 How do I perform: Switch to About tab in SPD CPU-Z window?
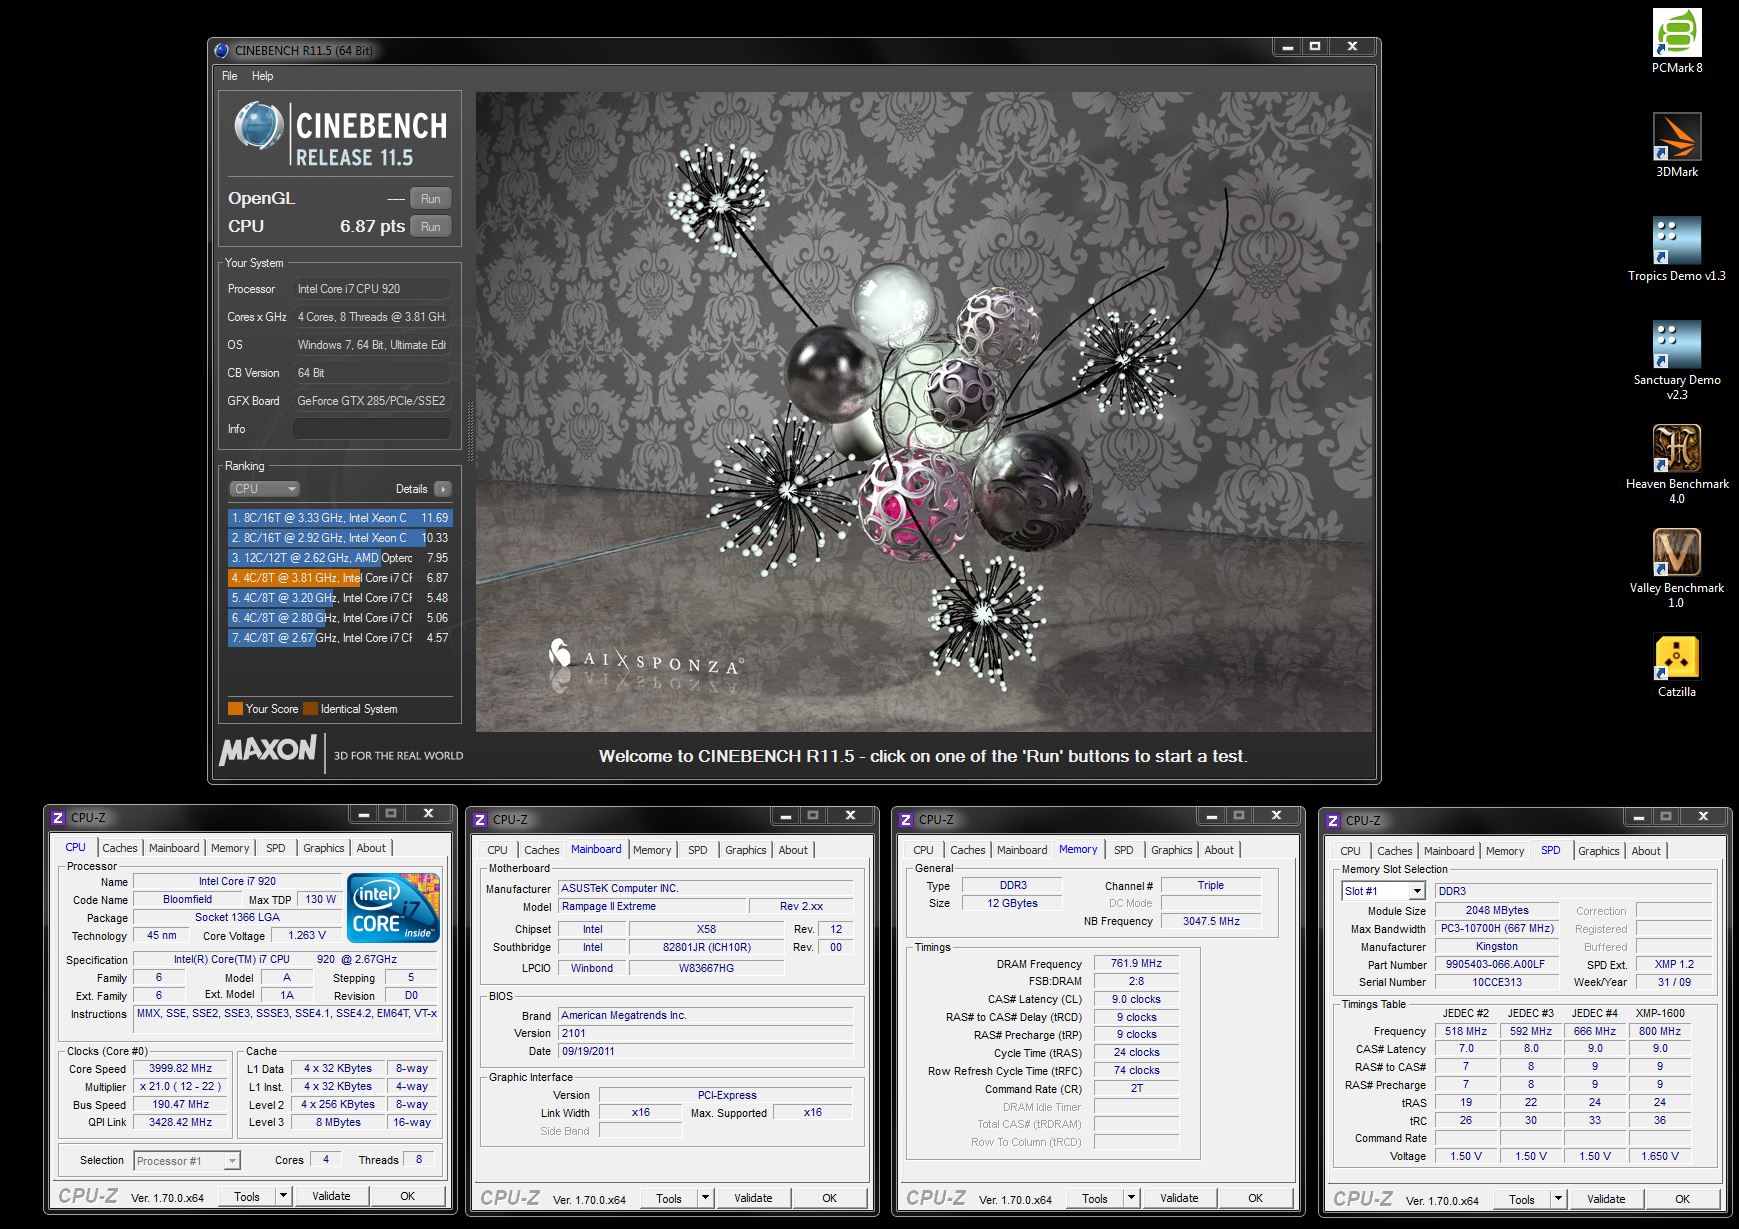1646,851
